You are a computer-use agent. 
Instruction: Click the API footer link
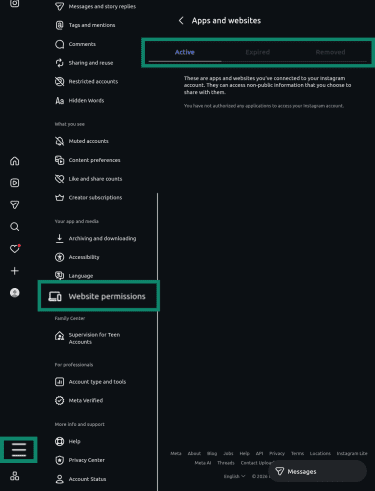(259, 453)
